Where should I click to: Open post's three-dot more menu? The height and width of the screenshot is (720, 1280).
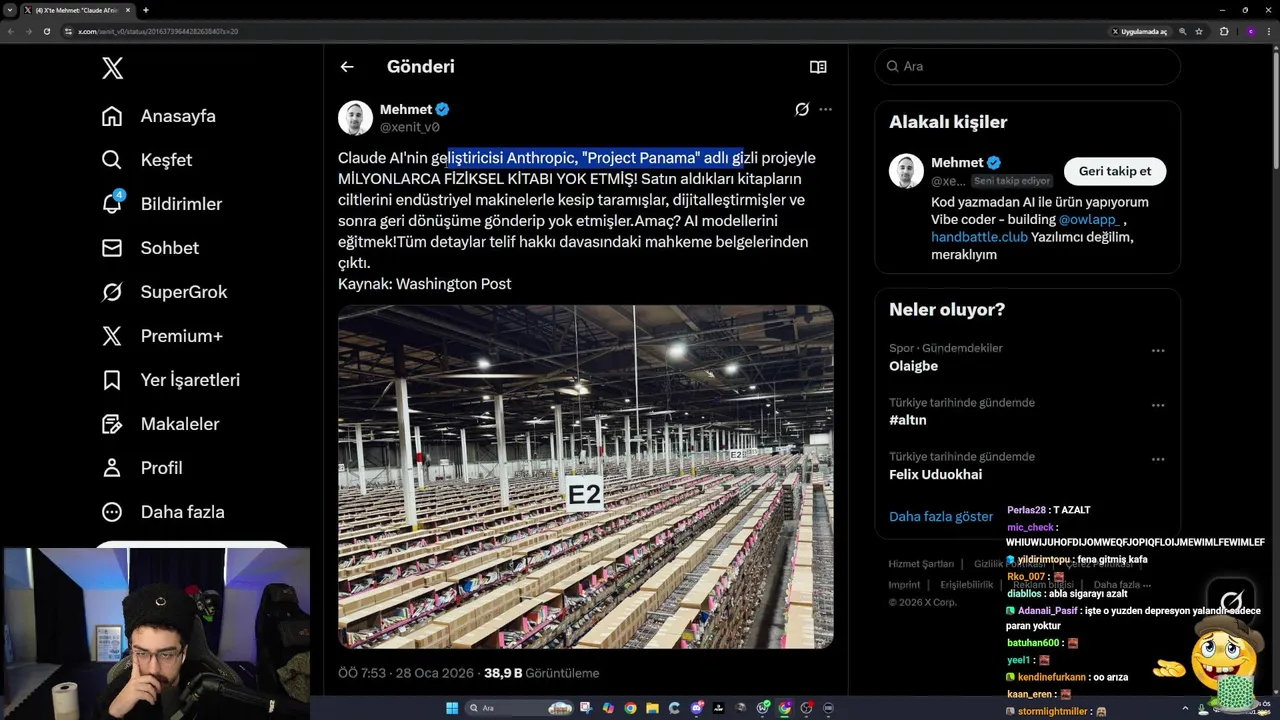[825, 109]
